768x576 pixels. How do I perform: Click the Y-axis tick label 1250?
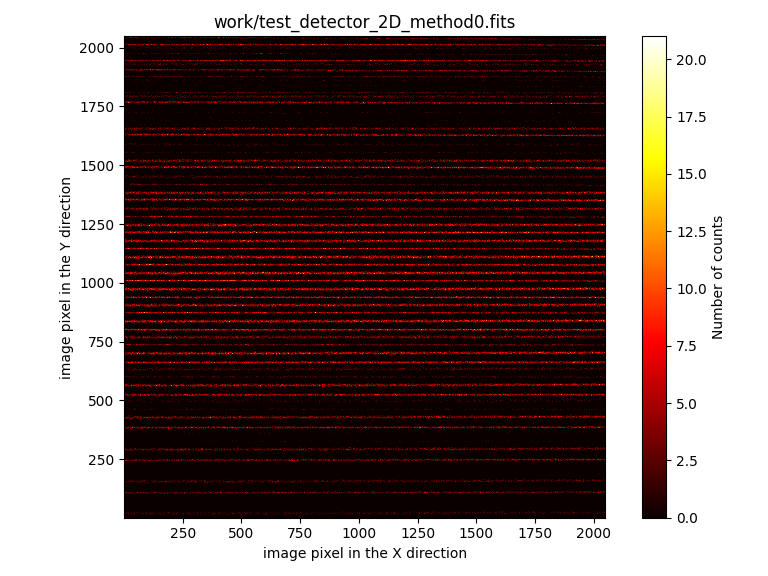(99, 225)
